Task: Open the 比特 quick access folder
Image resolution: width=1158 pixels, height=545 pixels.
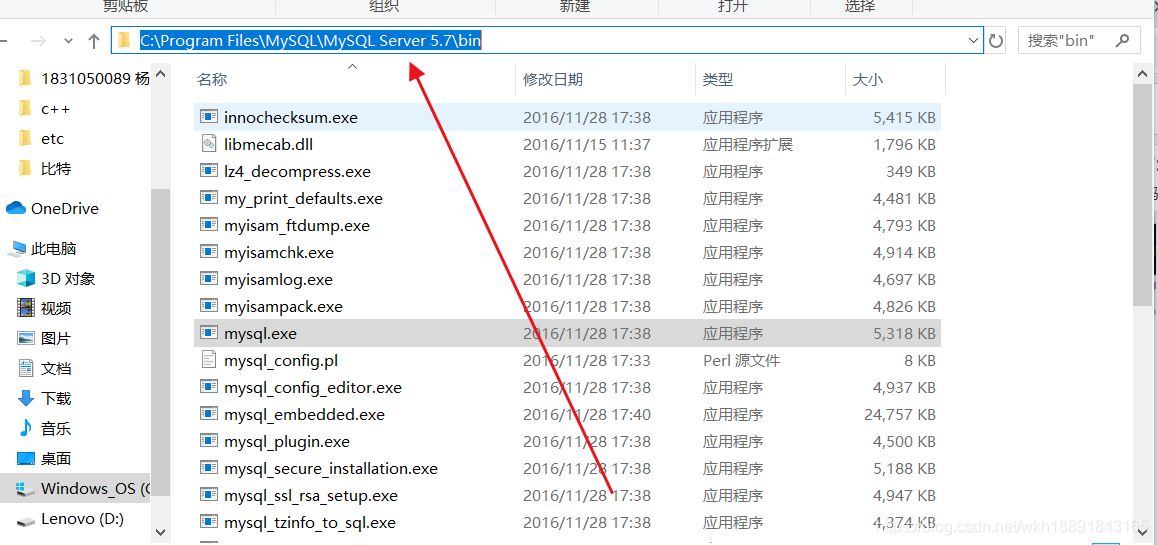Action: [56, 168]
